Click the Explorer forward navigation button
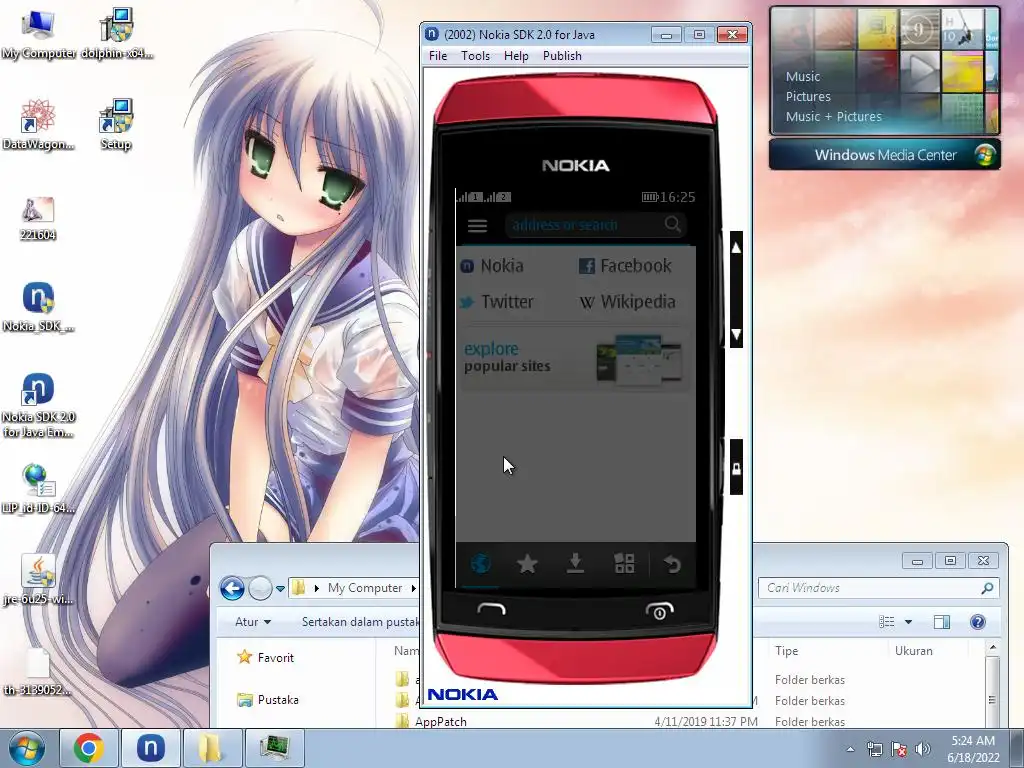Screen dimensions: 1024x768 click(x=260, y=588)
